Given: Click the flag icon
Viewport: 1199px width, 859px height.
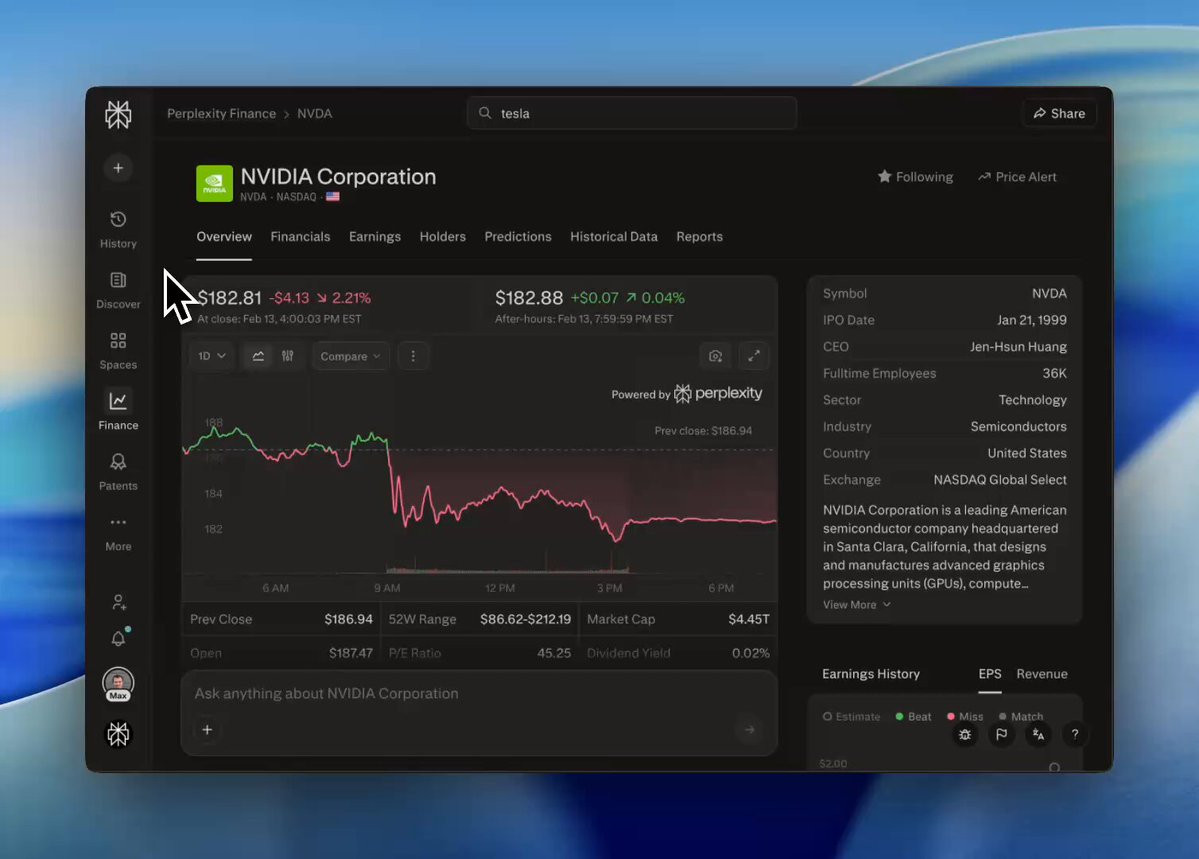Looking at the screenshot, I should (x=1002, y=734).
